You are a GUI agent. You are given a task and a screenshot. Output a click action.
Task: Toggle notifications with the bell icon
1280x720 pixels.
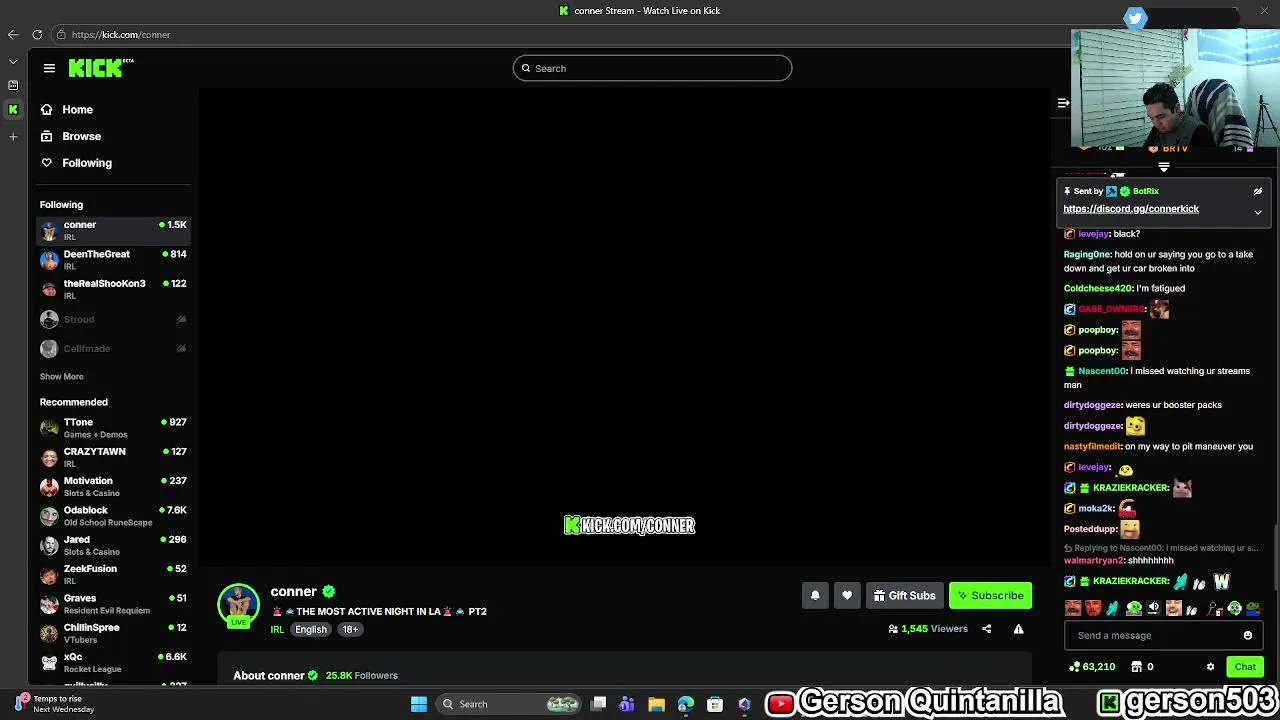point(815,595)
